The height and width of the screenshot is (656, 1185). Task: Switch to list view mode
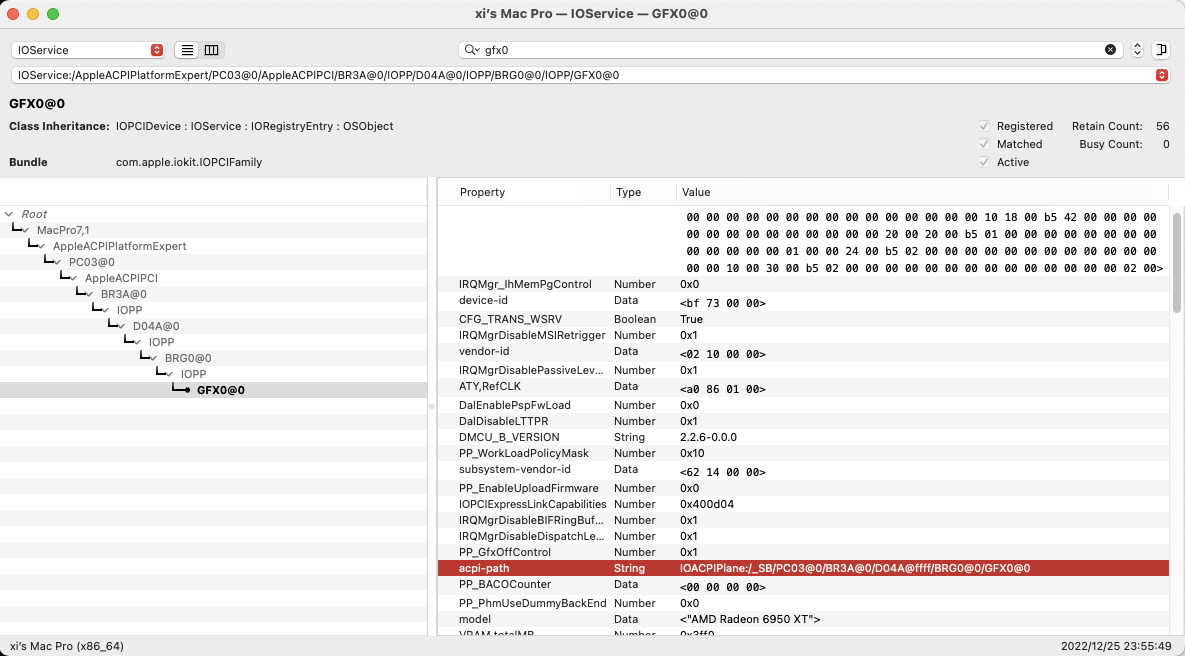187,50
